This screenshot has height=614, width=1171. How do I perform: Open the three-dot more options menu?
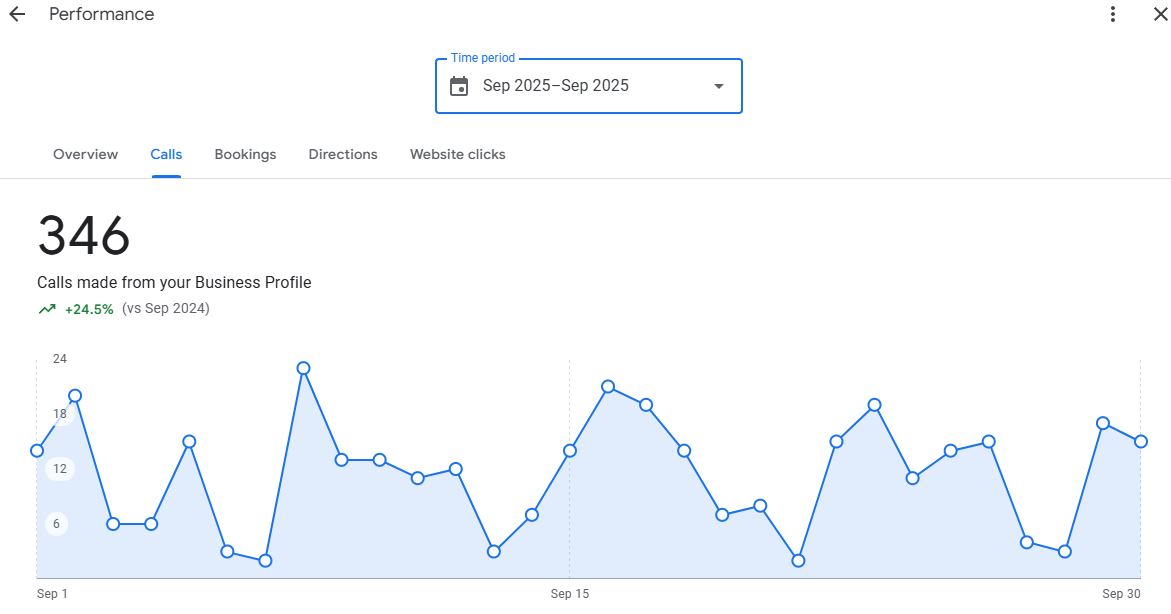(x=1113, y=15)
